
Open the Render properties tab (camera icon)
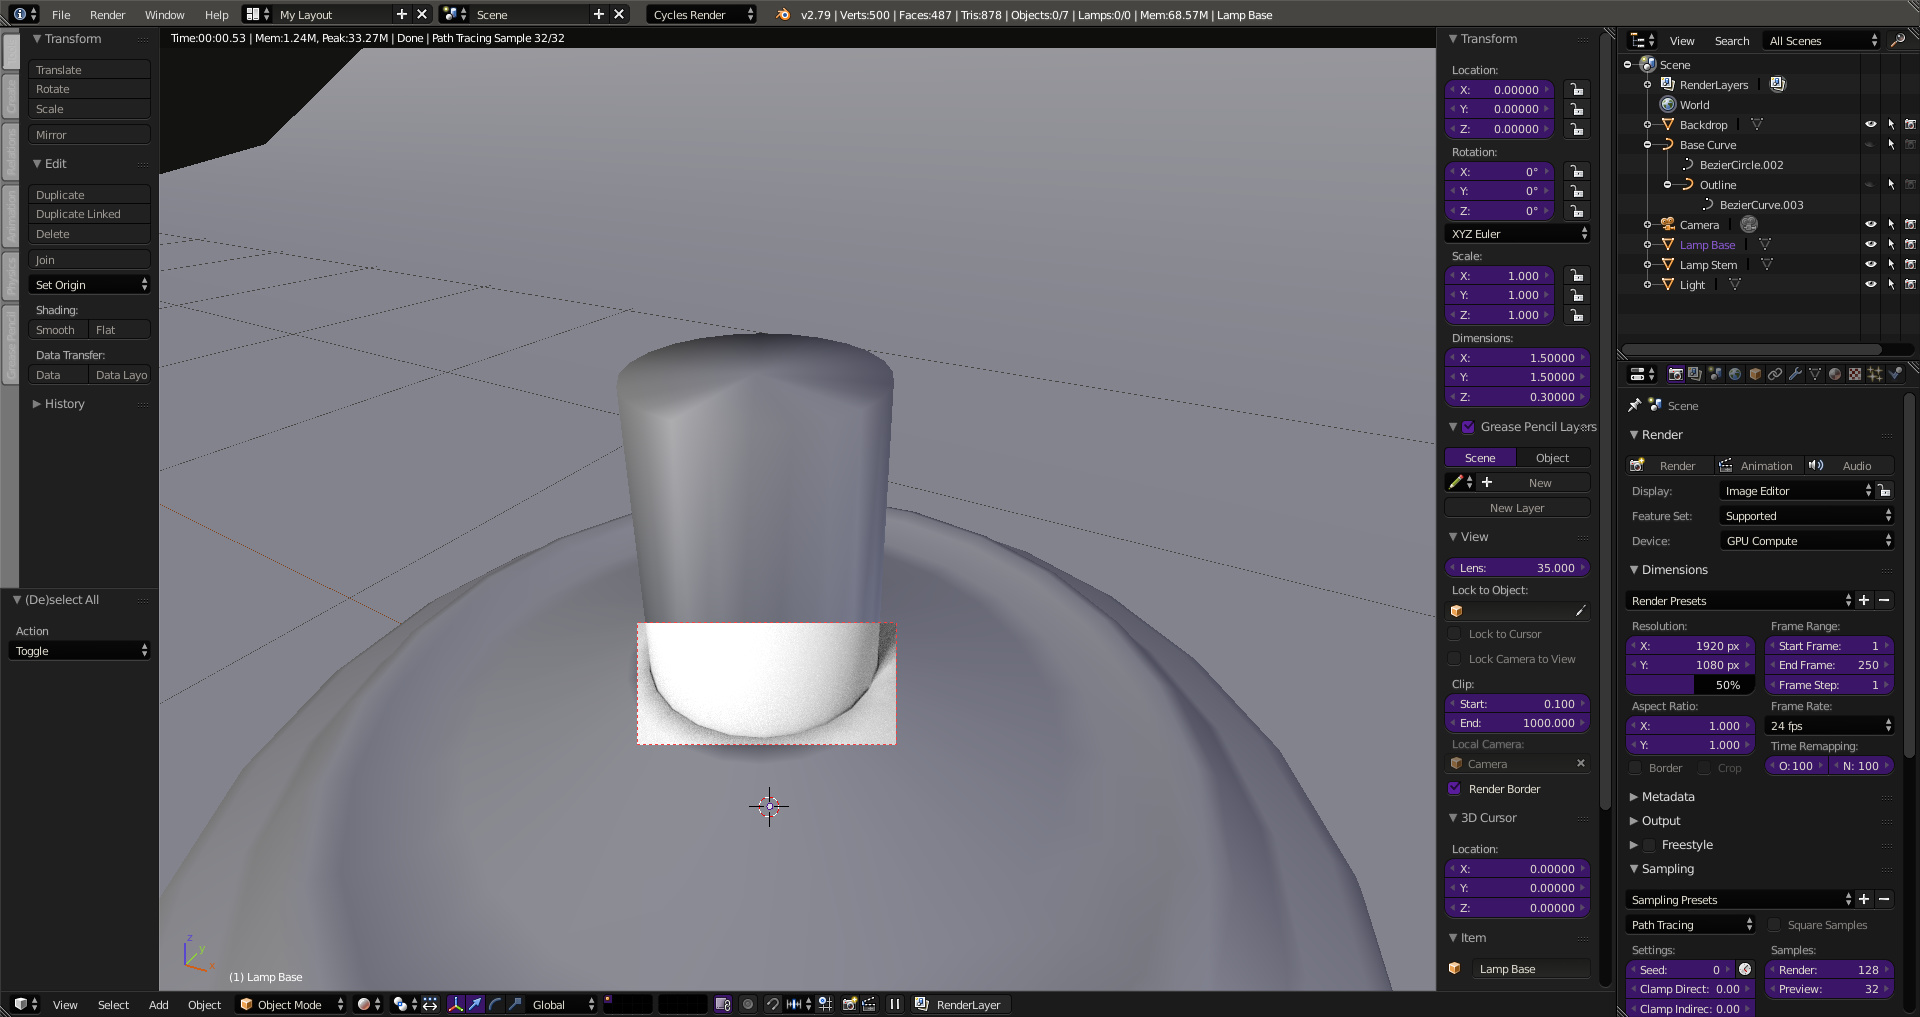[x=1675, y=374]
